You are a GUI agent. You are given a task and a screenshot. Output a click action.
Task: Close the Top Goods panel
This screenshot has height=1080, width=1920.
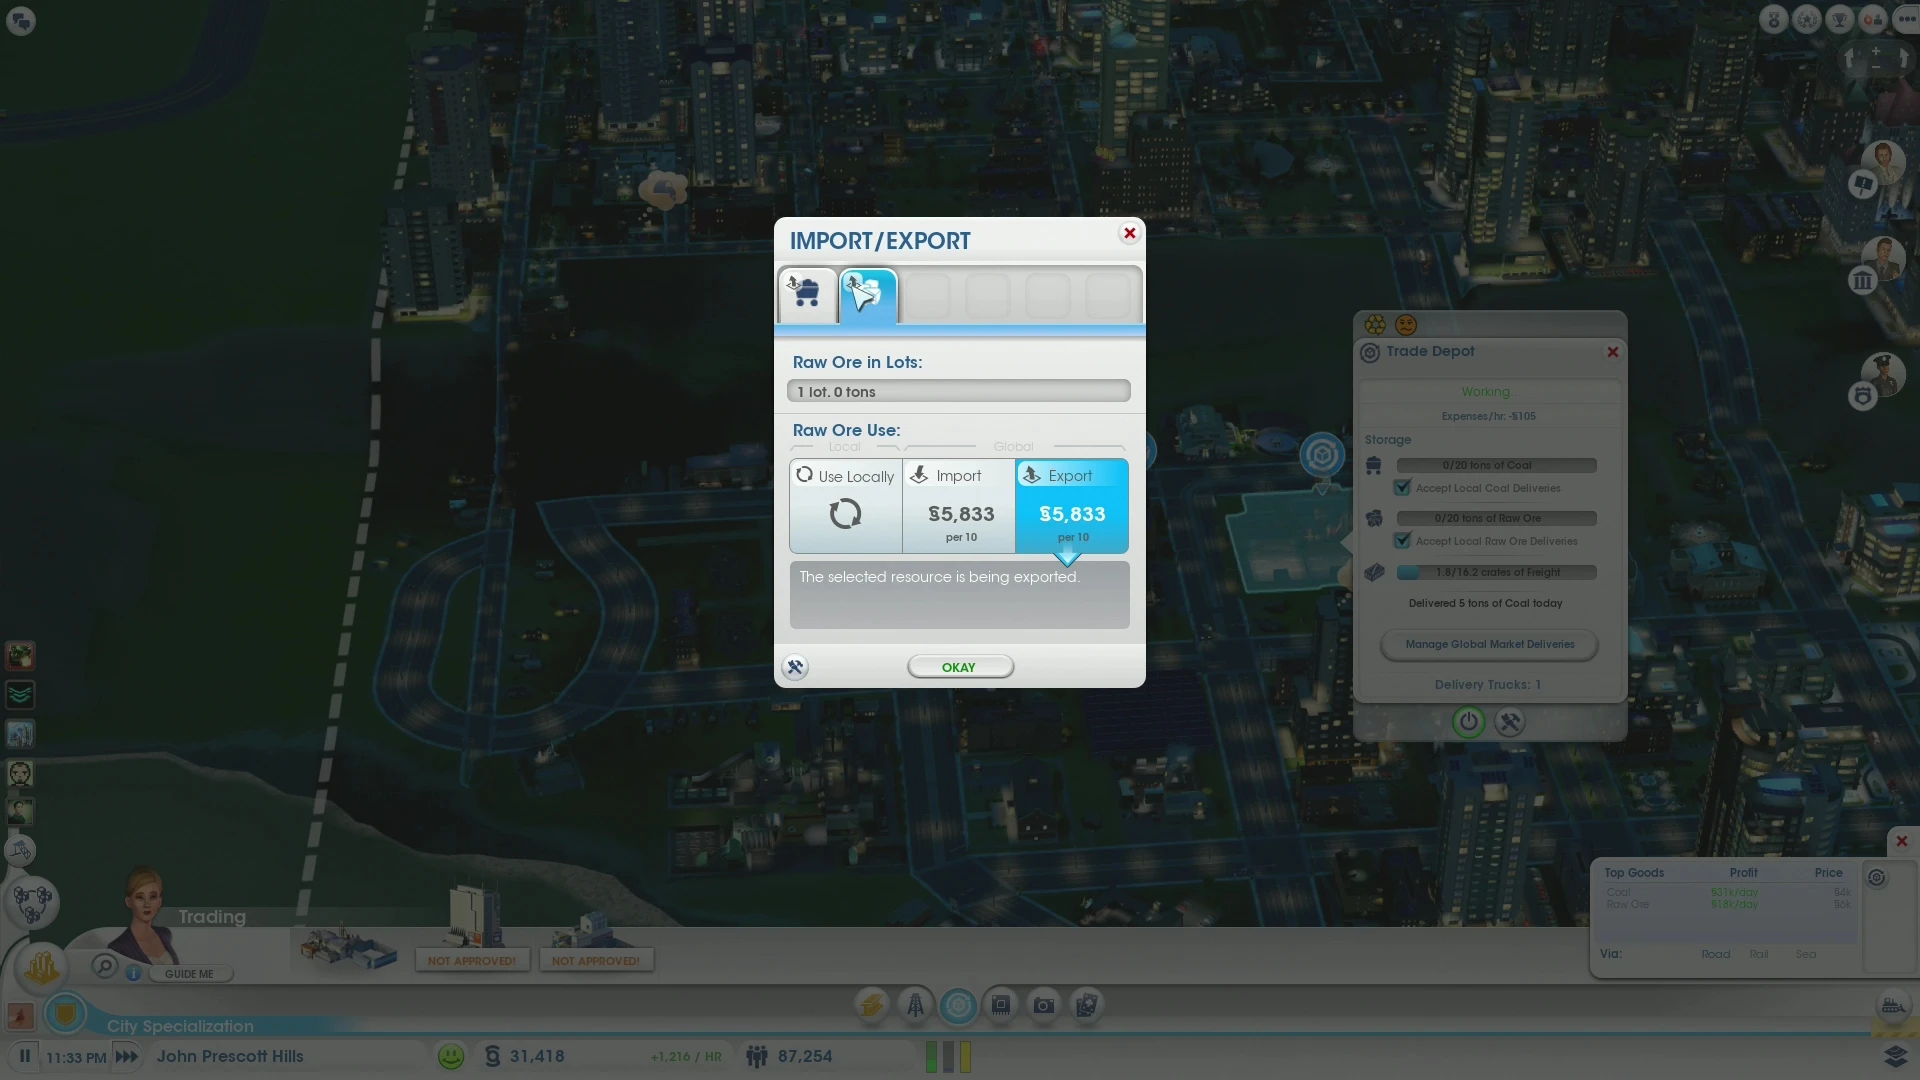click(x=1902, y=841)
